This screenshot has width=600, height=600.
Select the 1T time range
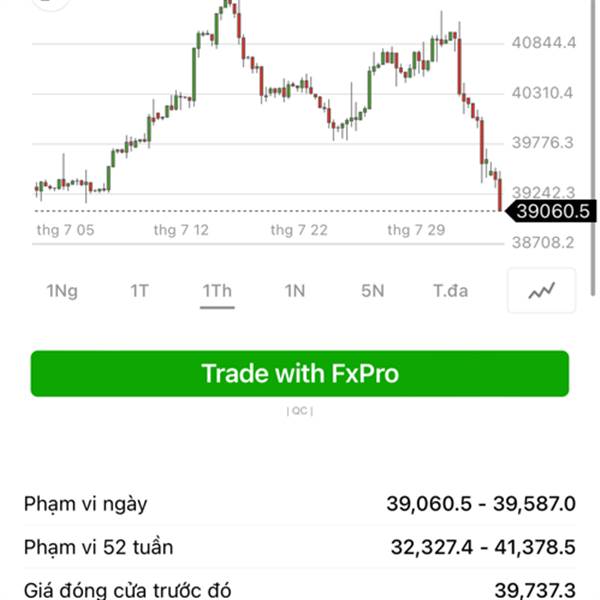[x=139, y=291]
